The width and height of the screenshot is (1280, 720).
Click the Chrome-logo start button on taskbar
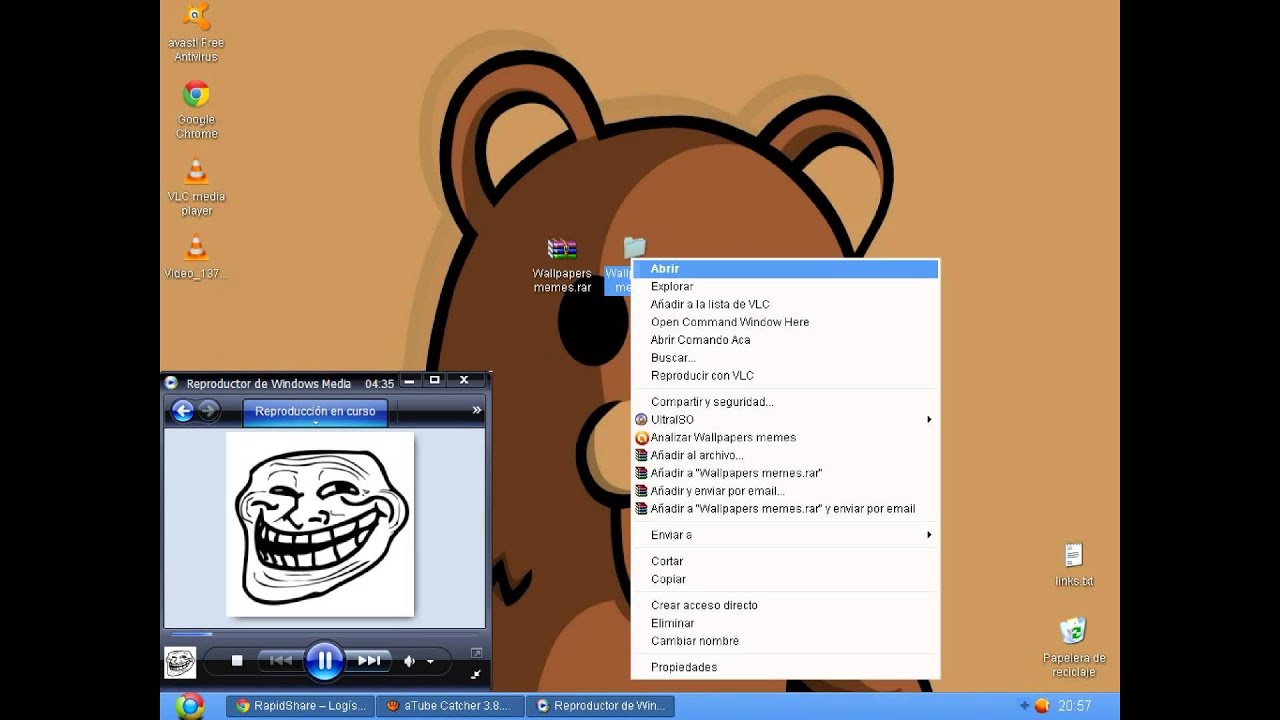pyautogui.click(x=189, y=706)
